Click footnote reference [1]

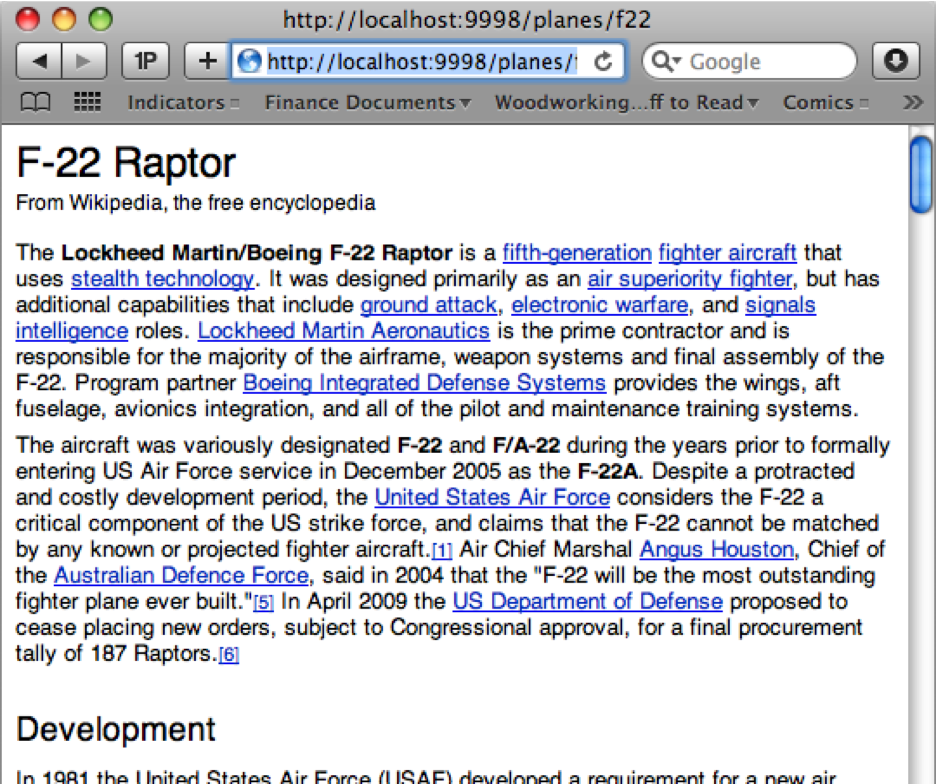click(x=442, y=551)
